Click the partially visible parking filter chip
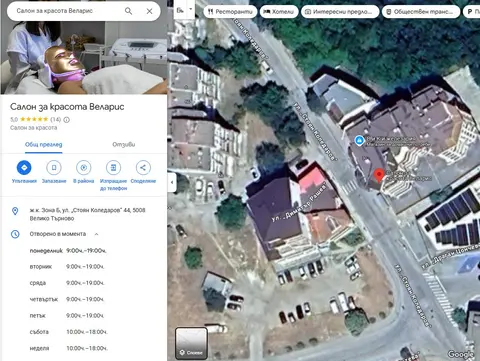The height and width of the screenshot is (361, 480). coord(472,12)
